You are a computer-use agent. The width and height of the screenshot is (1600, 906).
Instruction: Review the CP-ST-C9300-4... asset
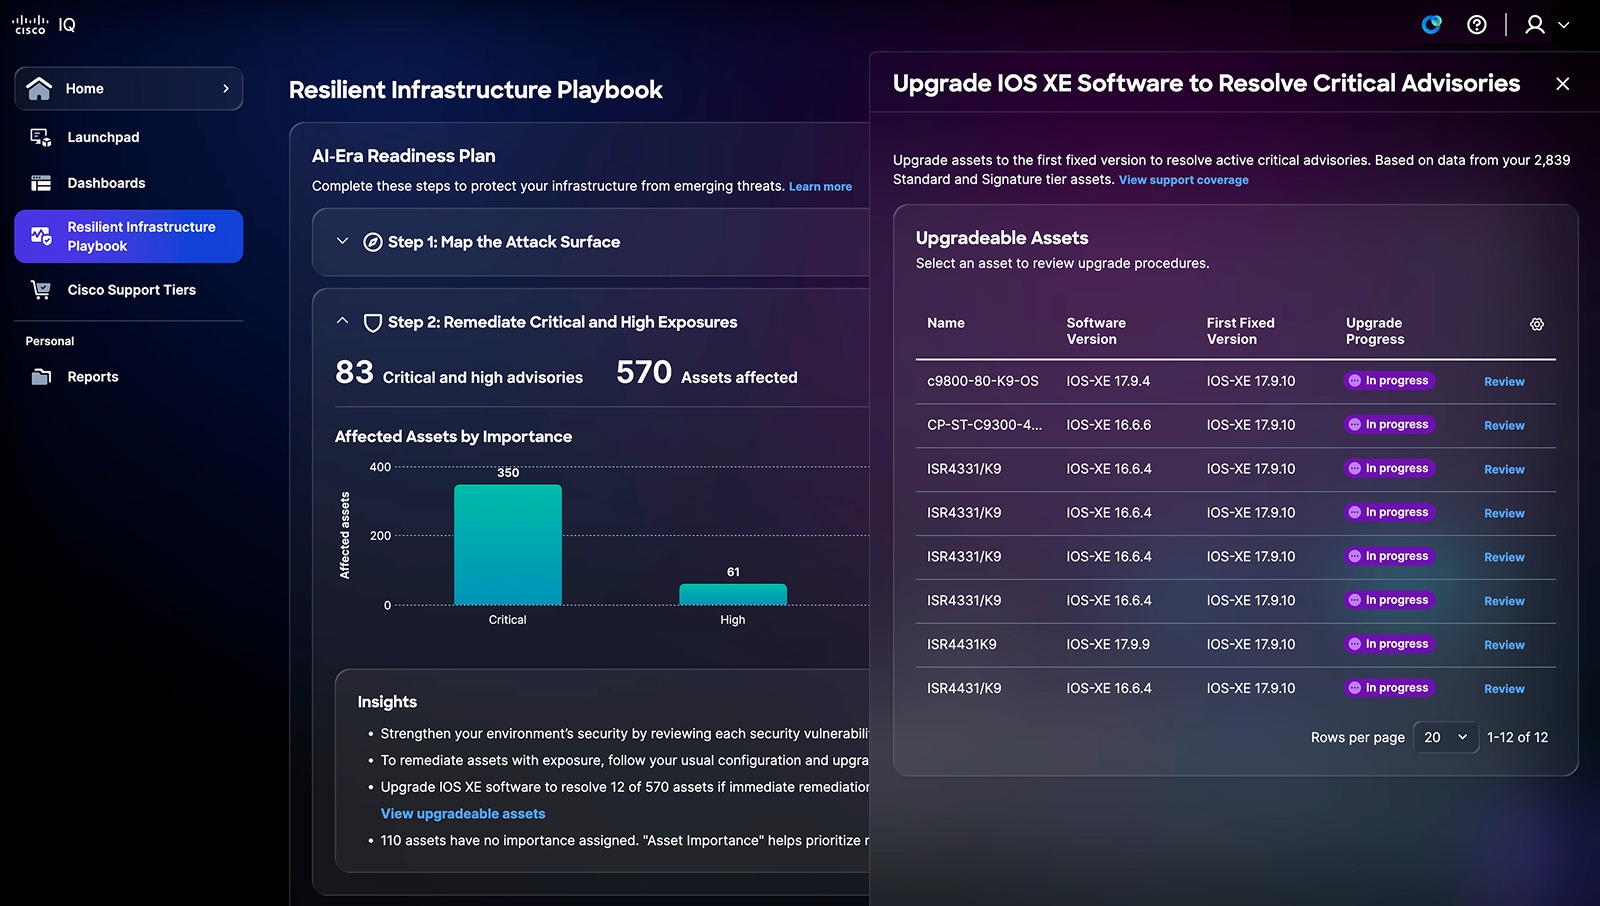pos(1504,426)
